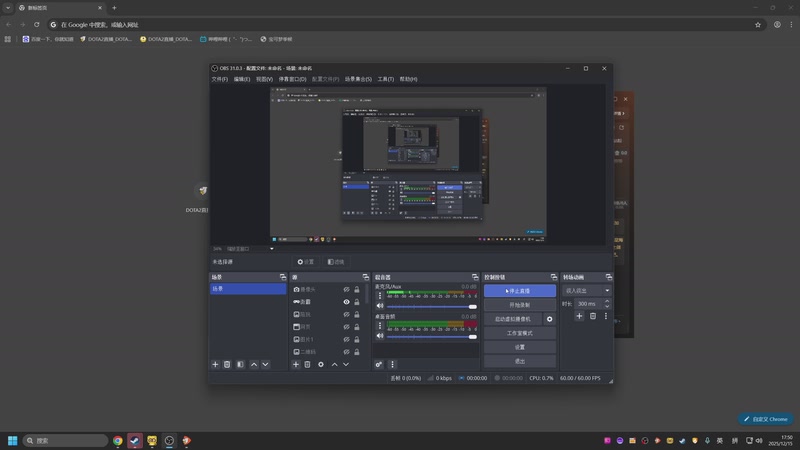Move source down in the Sources panel
The width and height of the screenshot is (800, 450).
[x=346, y=364]
